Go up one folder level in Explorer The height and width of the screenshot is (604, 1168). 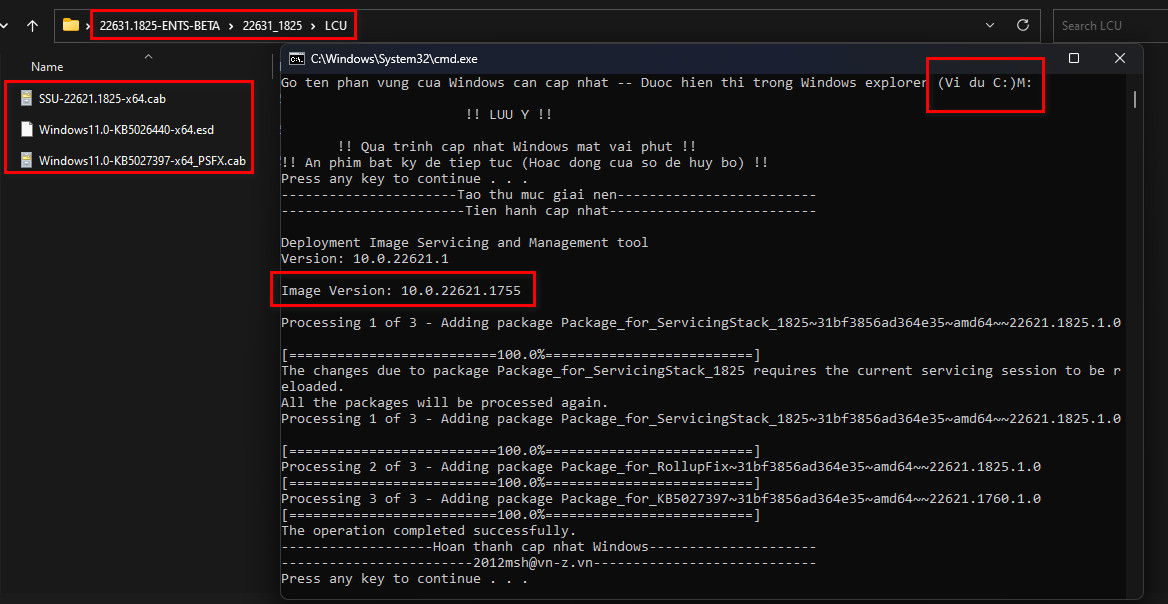(x=32, y=25)
